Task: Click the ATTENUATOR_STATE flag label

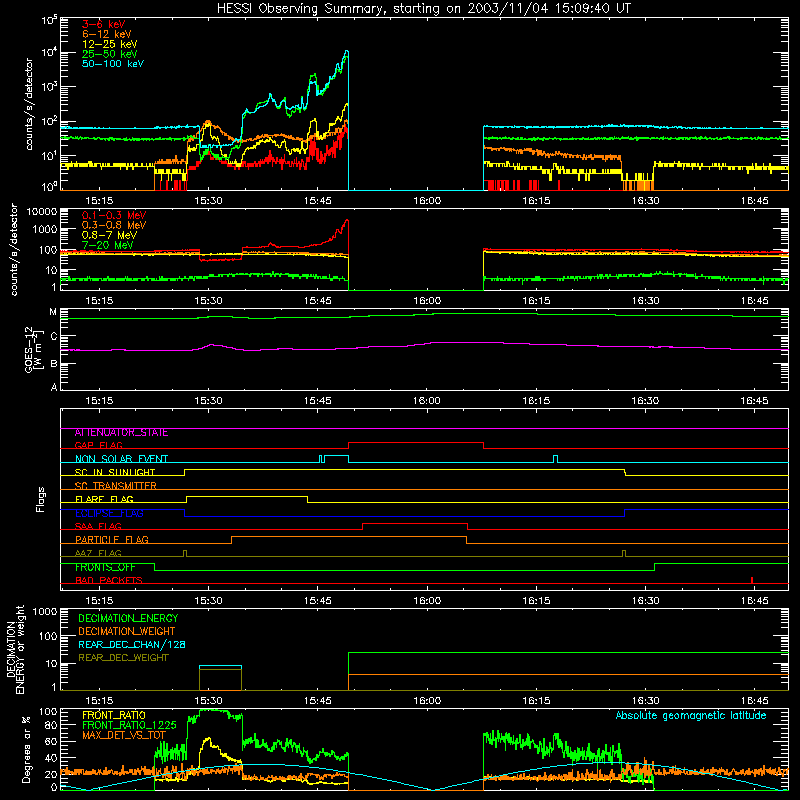Action: pyautogui.click(x=121, y=433)
